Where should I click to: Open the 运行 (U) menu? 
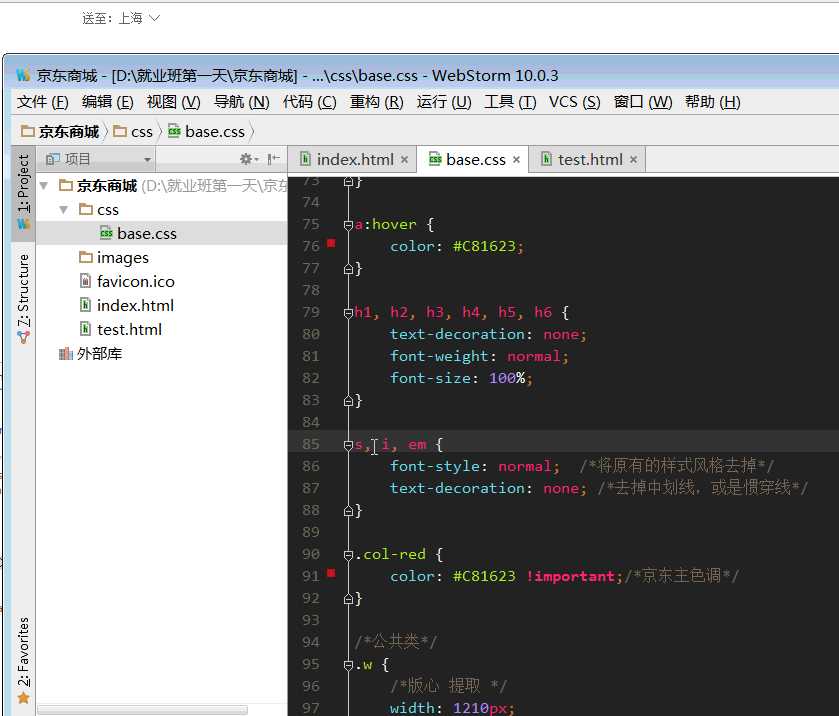(x=444, y=102)
